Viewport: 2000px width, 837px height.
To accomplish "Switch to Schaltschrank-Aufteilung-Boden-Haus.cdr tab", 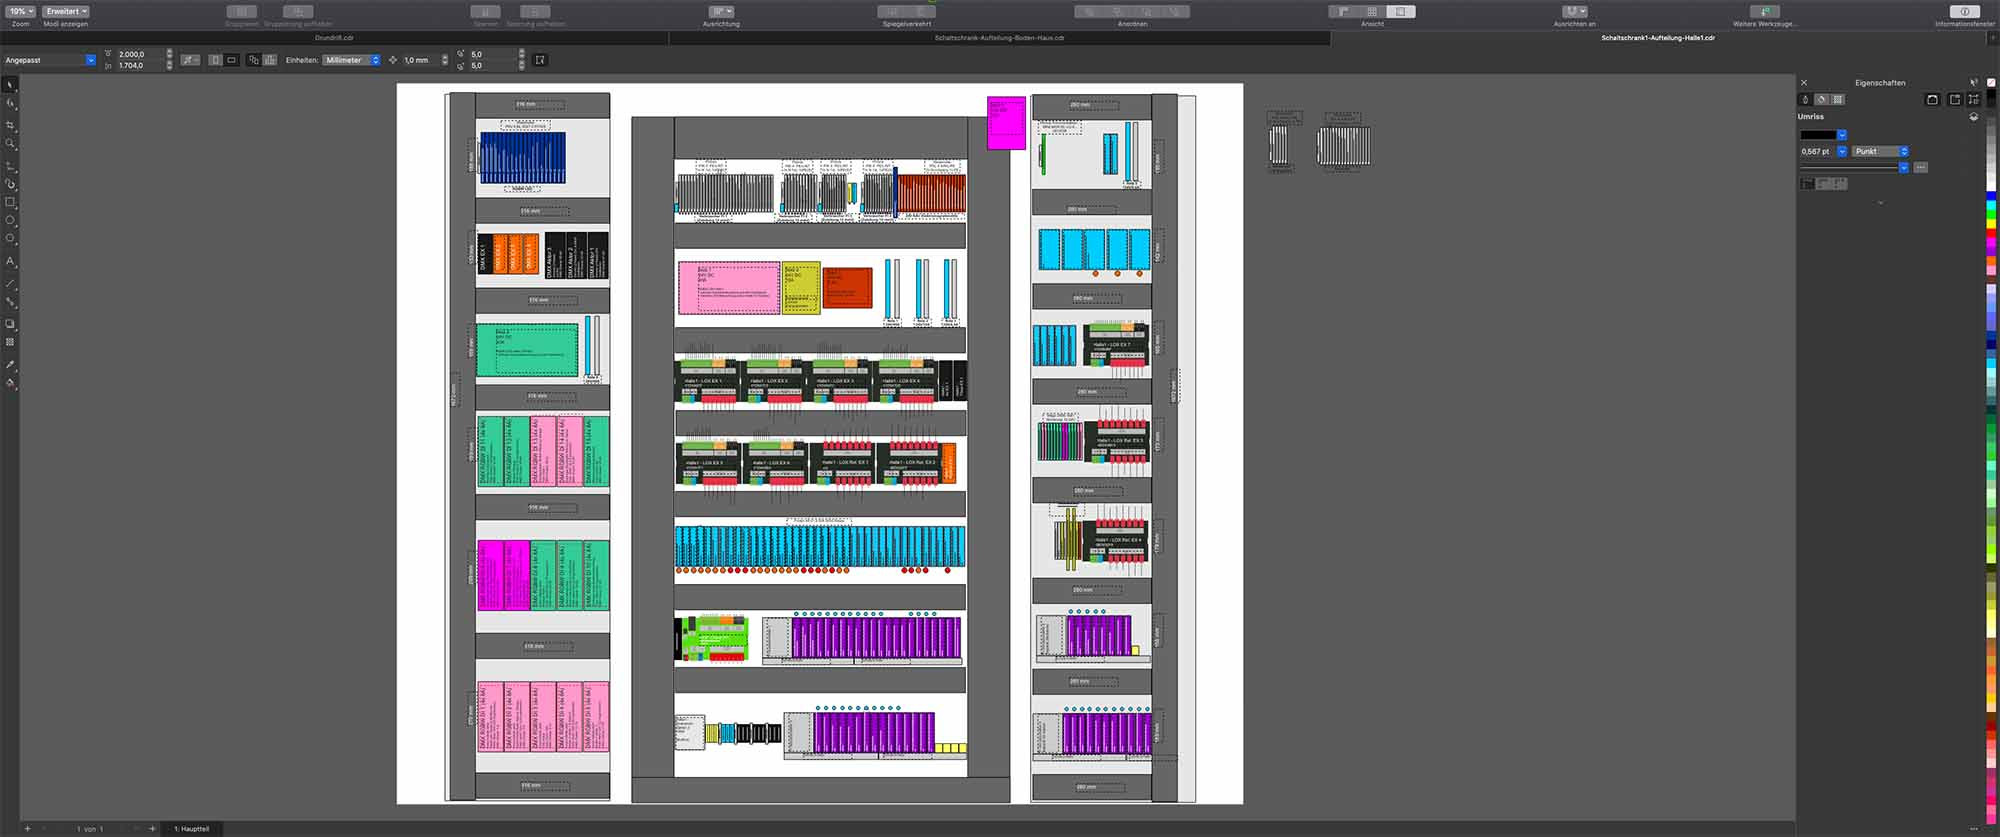I will 999,38.
